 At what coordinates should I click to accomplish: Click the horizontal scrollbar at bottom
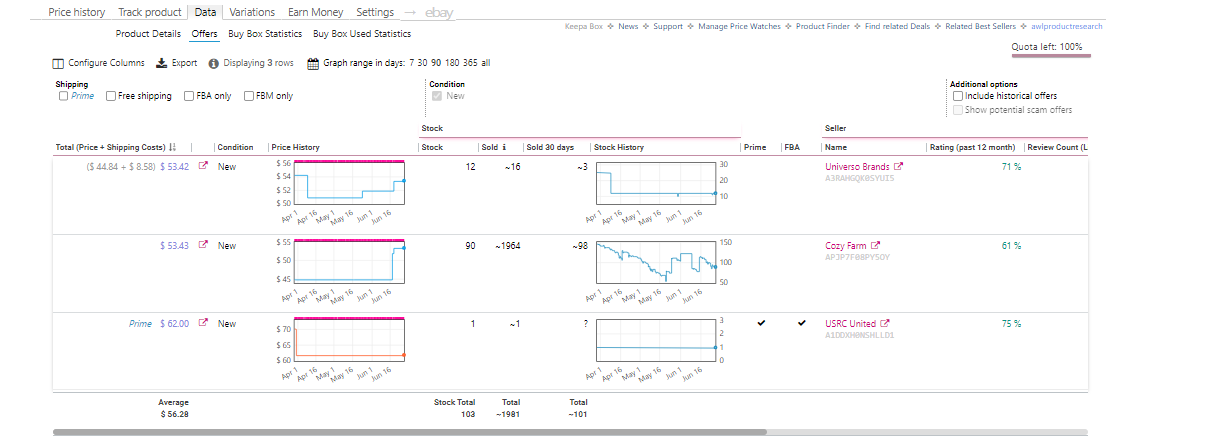pos(410,432)
